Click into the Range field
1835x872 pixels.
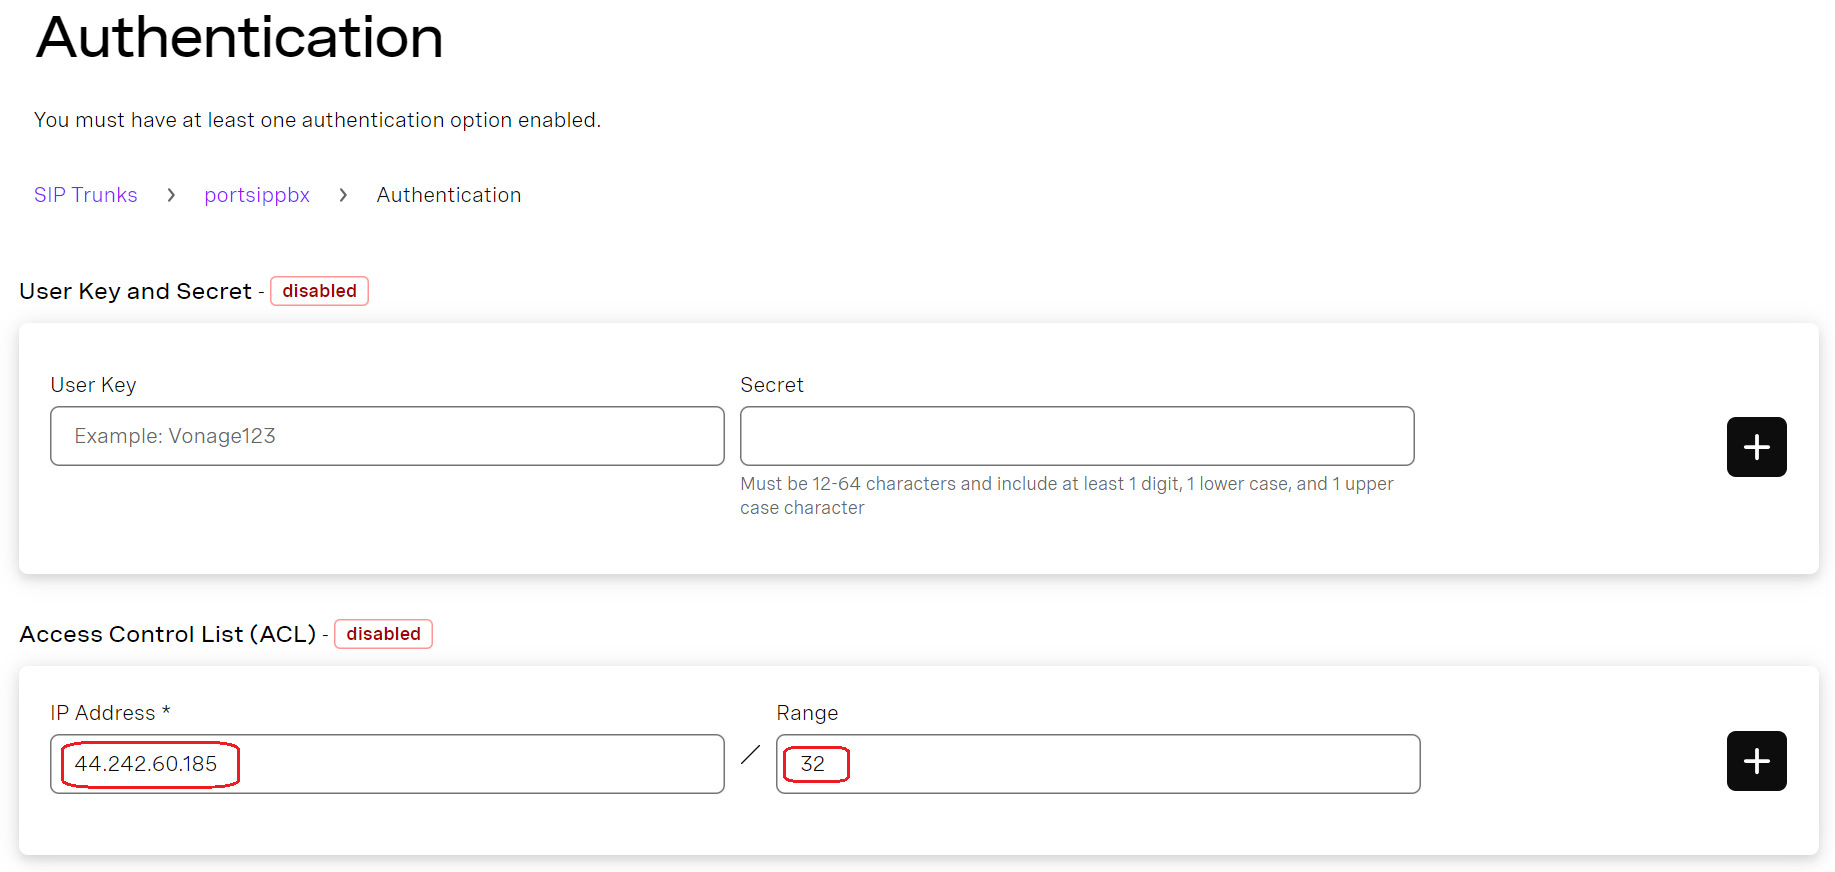tap(1100, 764)
